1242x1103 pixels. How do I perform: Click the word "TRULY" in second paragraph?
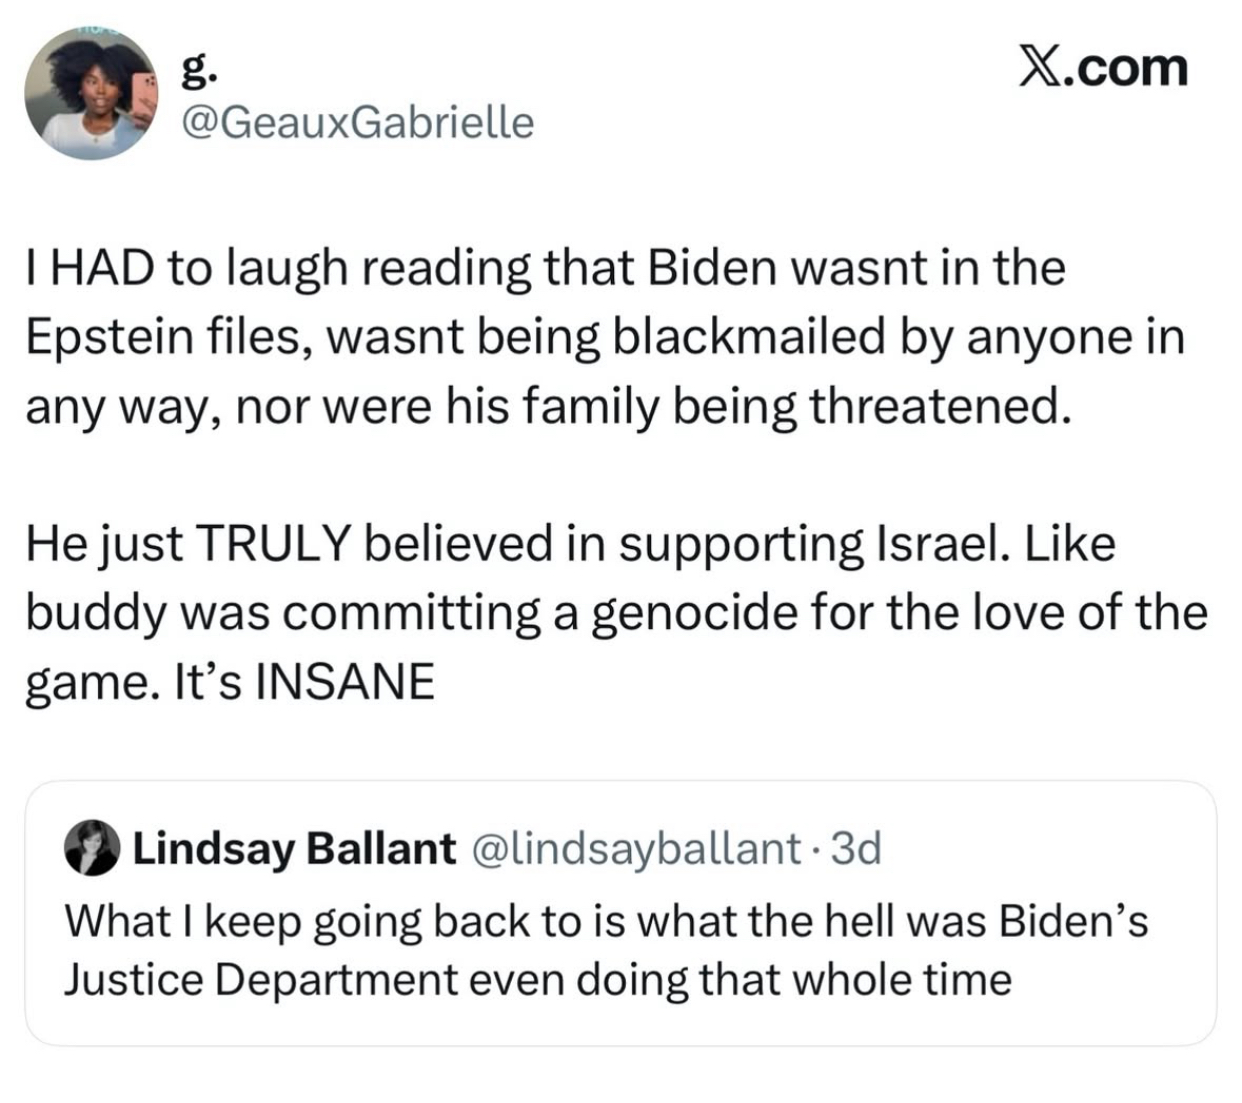[275, 544]
